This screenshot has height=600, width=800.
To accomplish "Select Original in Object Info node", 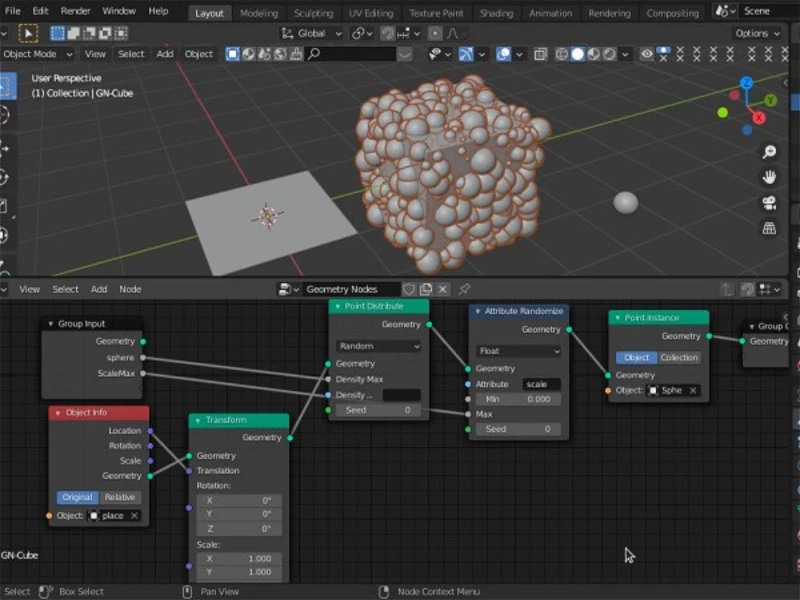I will point(78,497).
